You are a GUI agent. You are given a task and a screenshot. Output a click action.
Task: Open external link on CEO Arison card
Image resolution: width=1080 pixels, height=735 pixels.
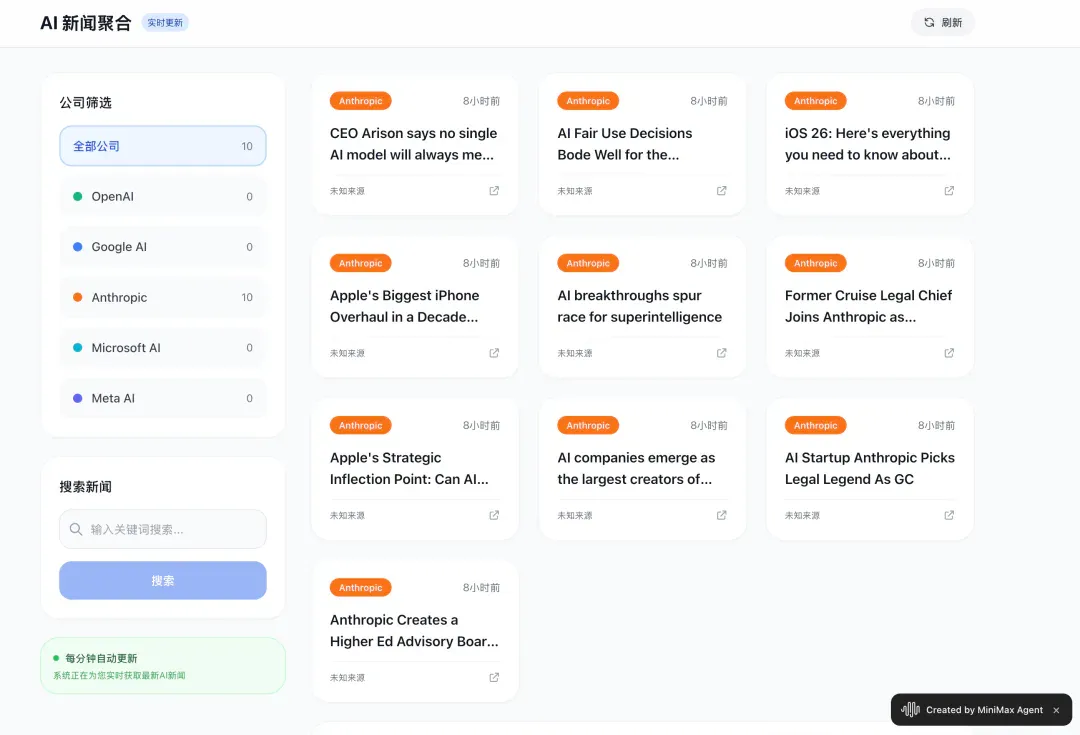click(x=494, y=191)
